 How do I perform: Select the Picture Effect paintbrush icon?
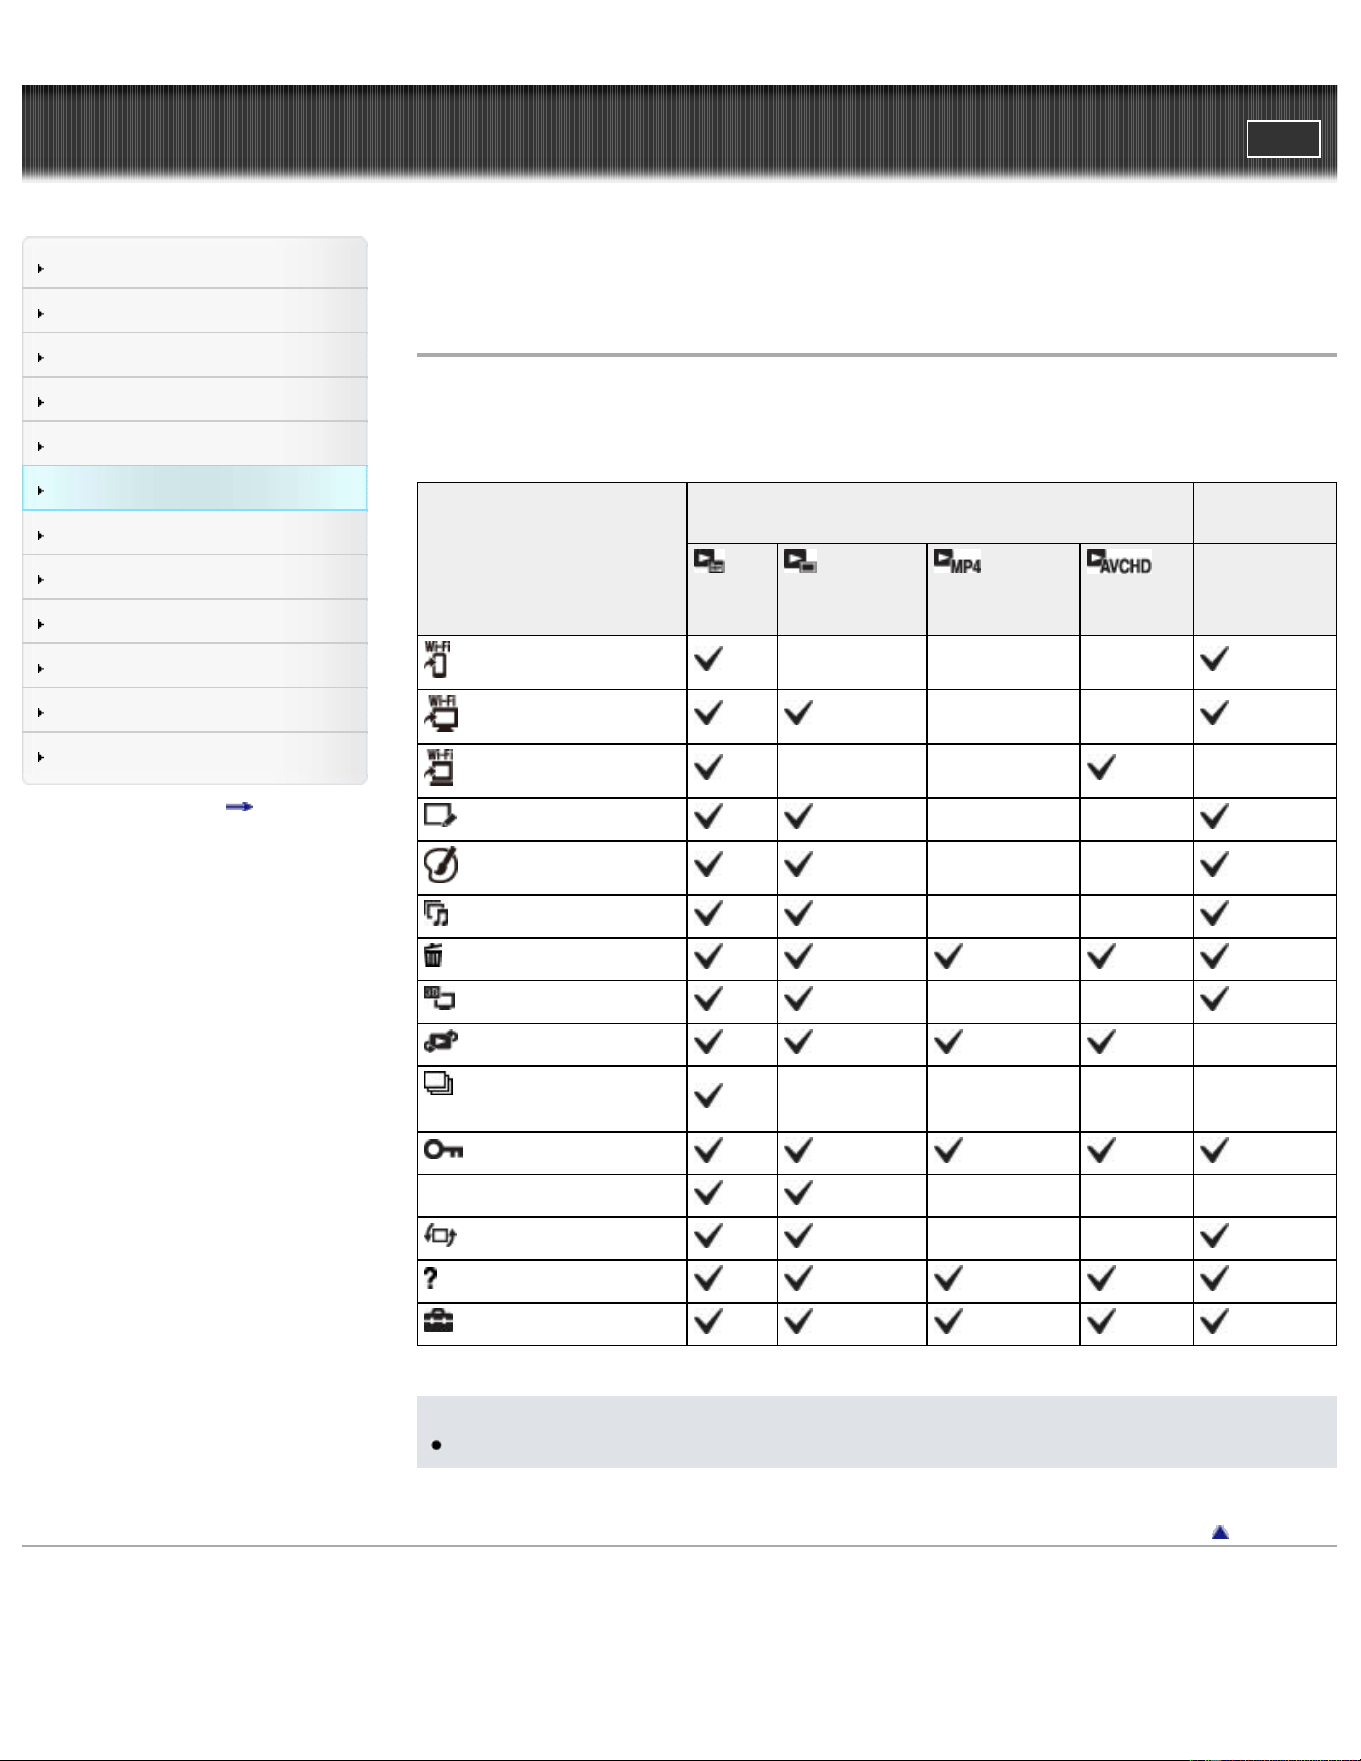pyautogui.click(x=441, y=865)
